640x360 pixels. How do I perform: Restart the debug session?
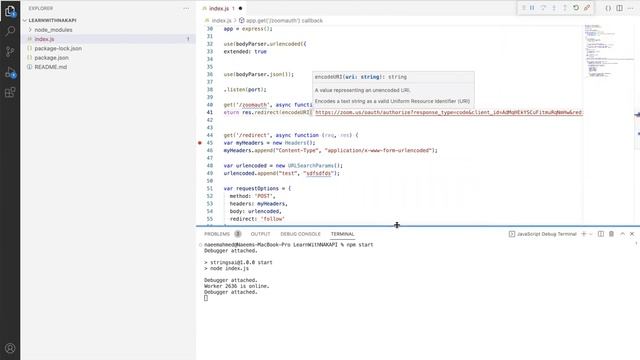point(576,8)
